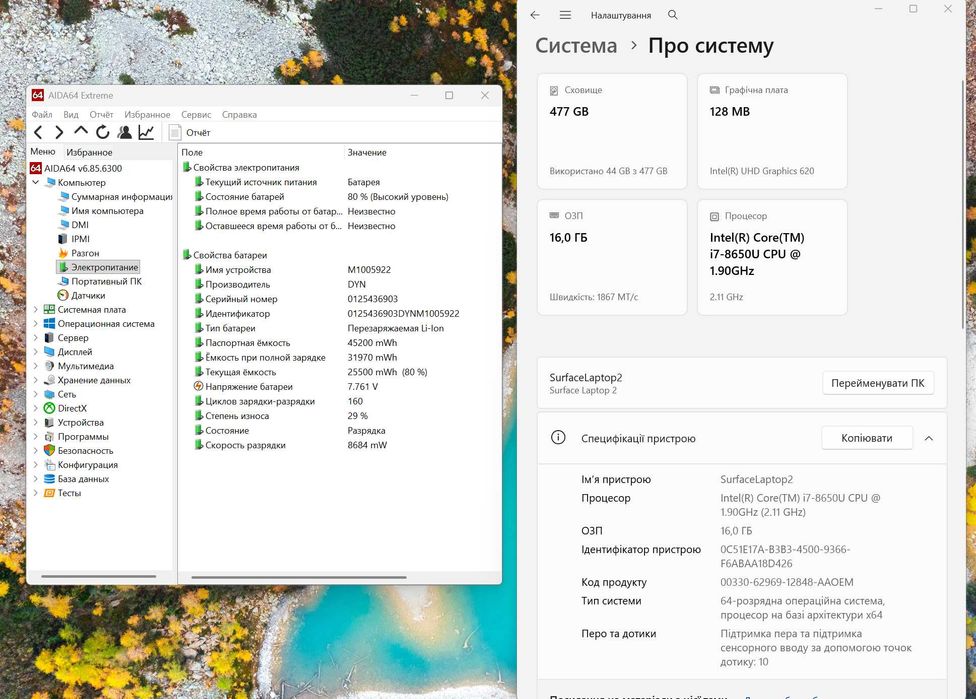Expand Сервер tree node
This screenshot has width=976, height=699.
pyautogui.click(x=35, y=337)
